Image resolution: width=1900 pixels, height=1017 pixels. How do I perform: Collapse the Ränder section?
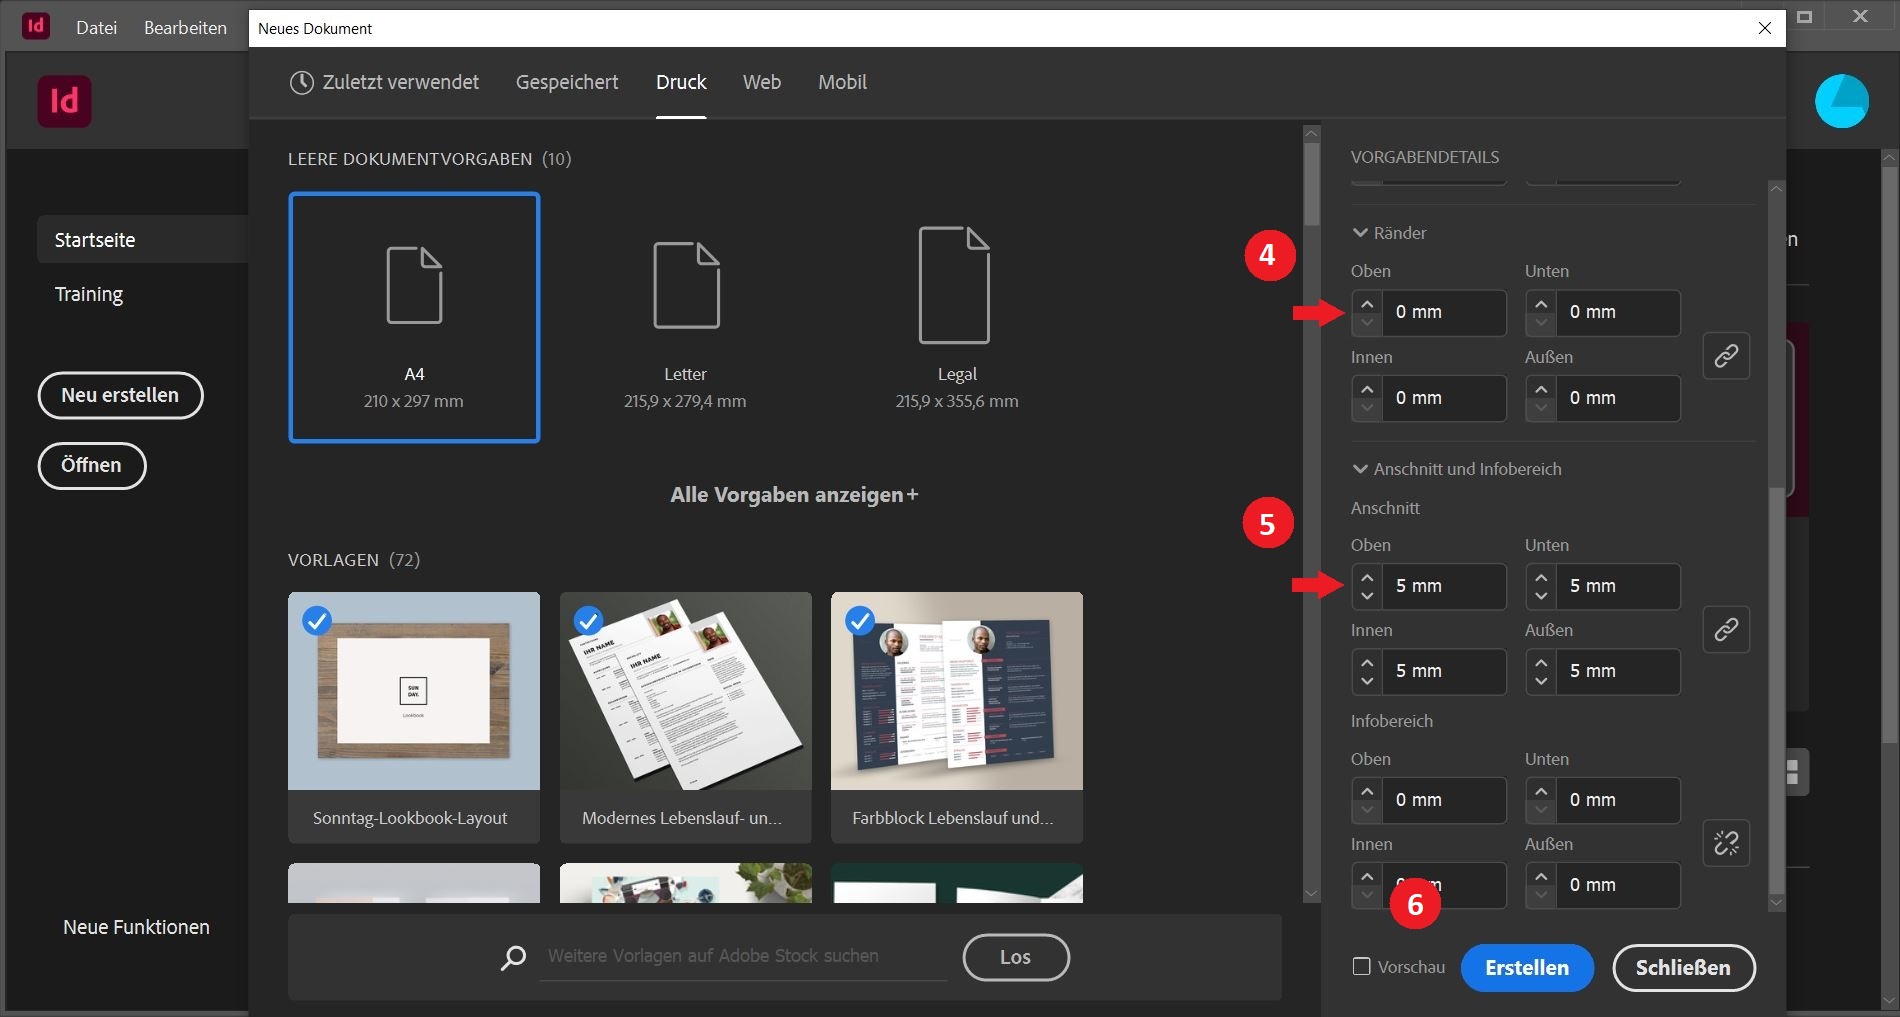[1360, 233]
